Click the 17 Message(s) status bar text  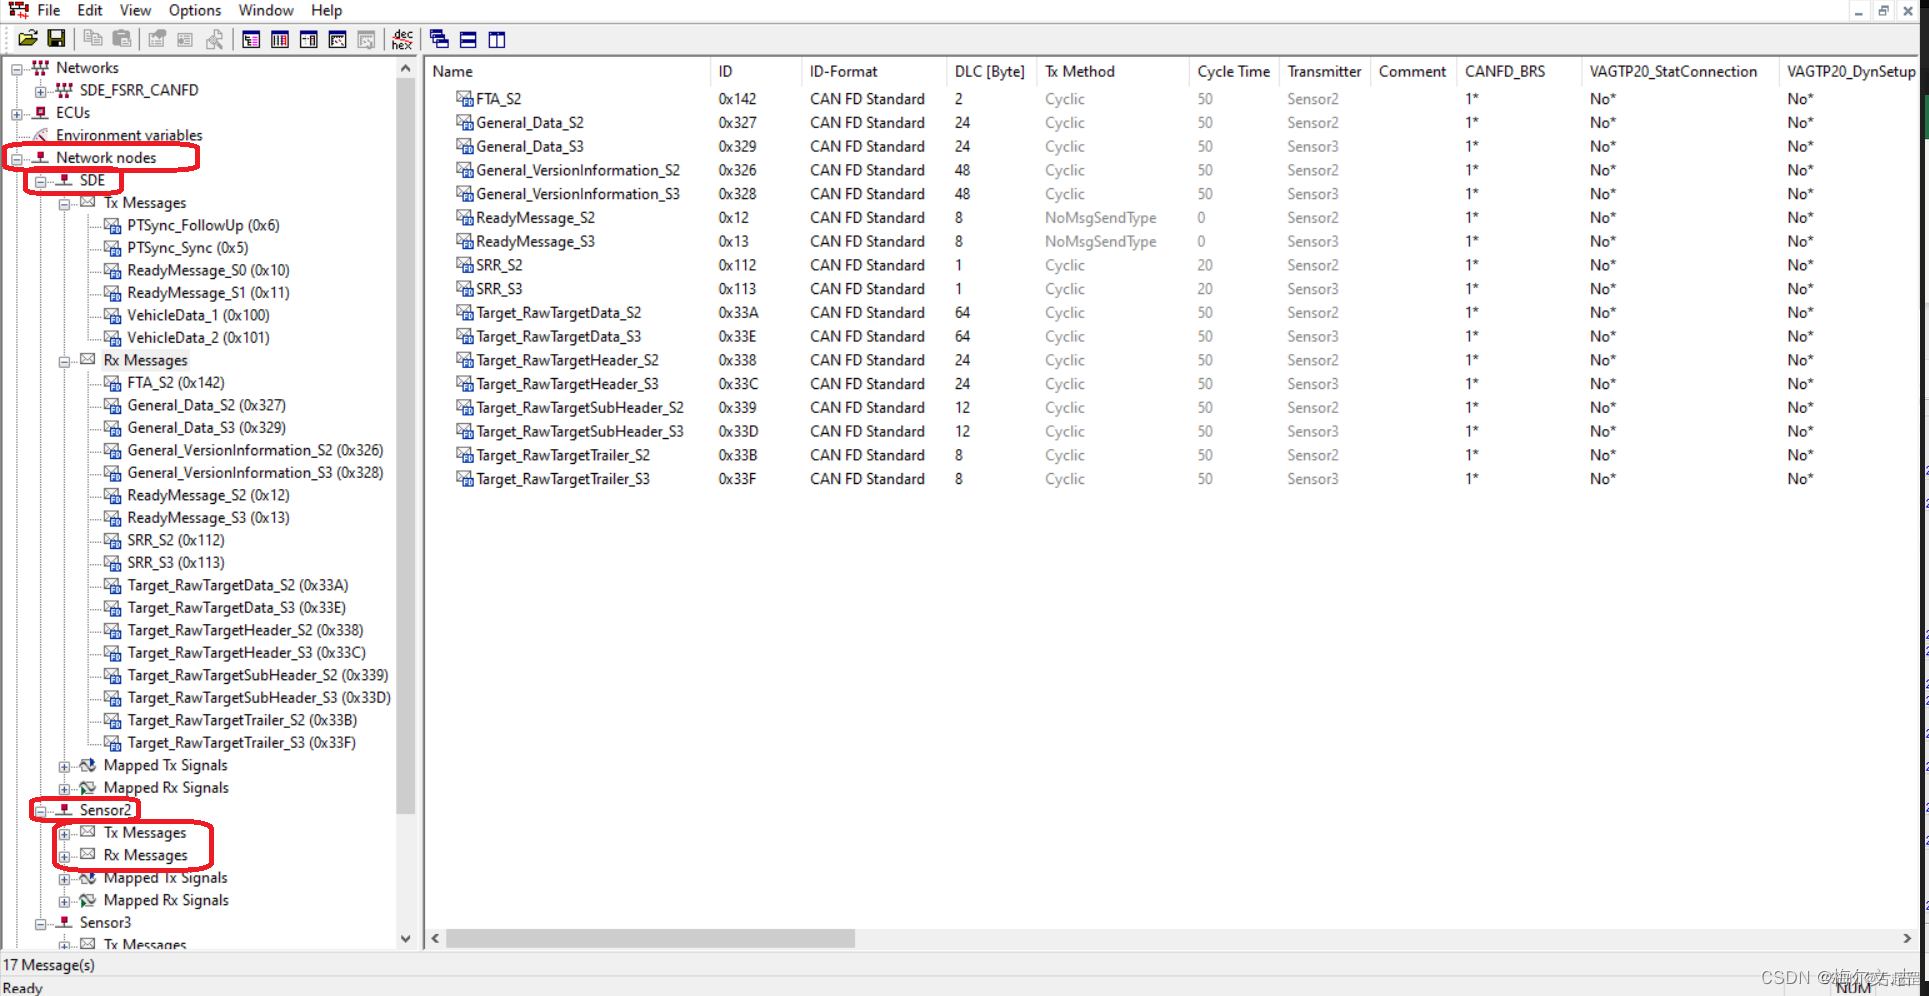(x=49, y=965)
